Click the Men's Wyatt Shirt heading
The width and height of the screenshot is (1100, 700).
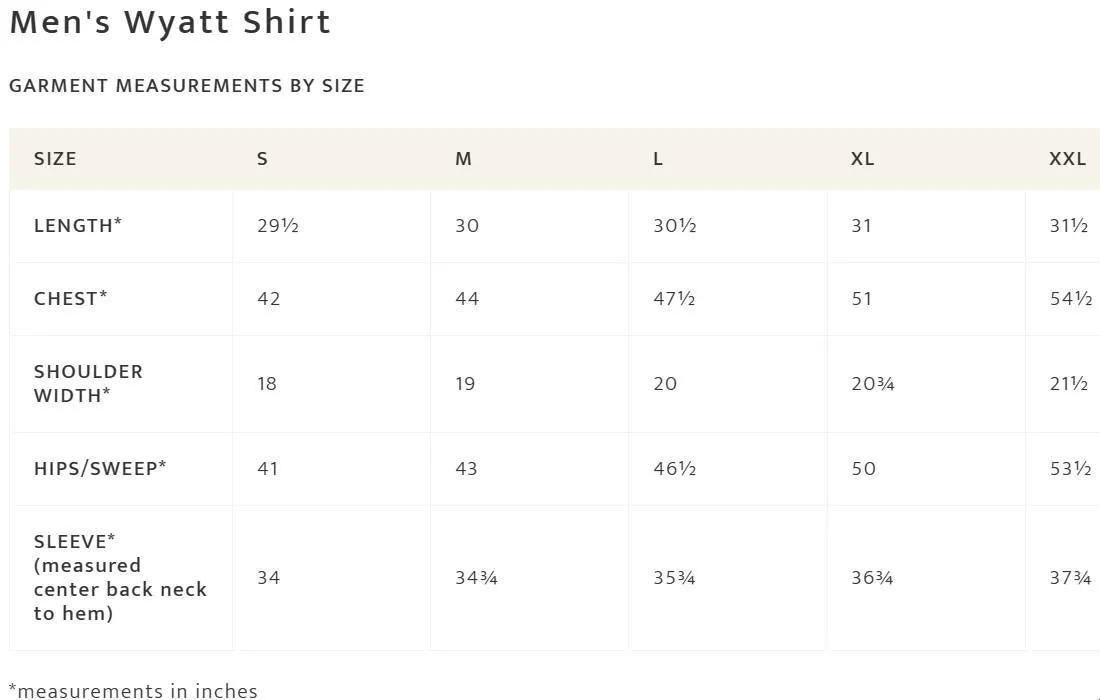pyautogui.click(x=170, y=22)
